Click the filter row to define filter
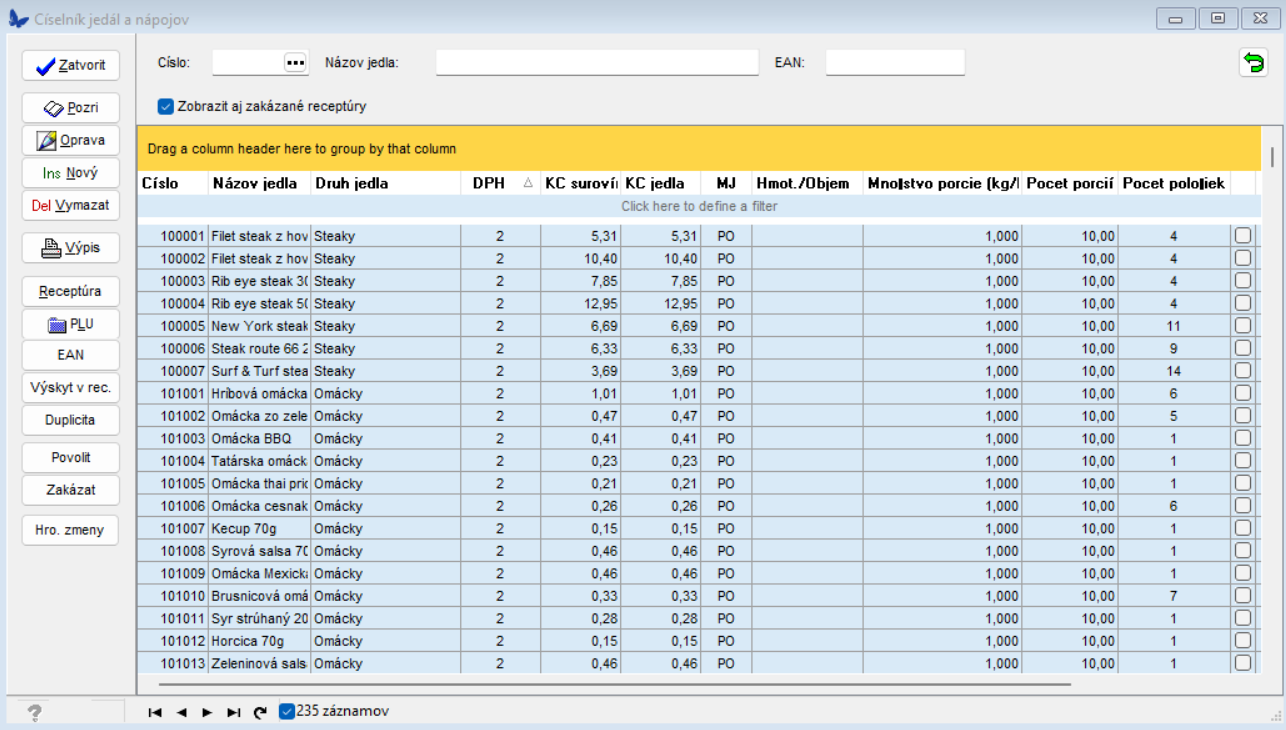The height and width of the screenshot is (730, 1286). [698, 206]
